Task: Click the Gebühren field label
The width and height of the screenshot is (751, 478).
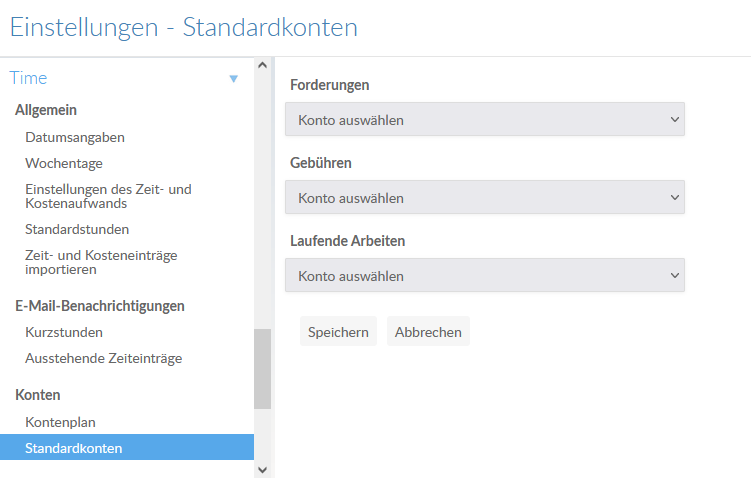Action: pyautogui.click(x=321, y=163)
